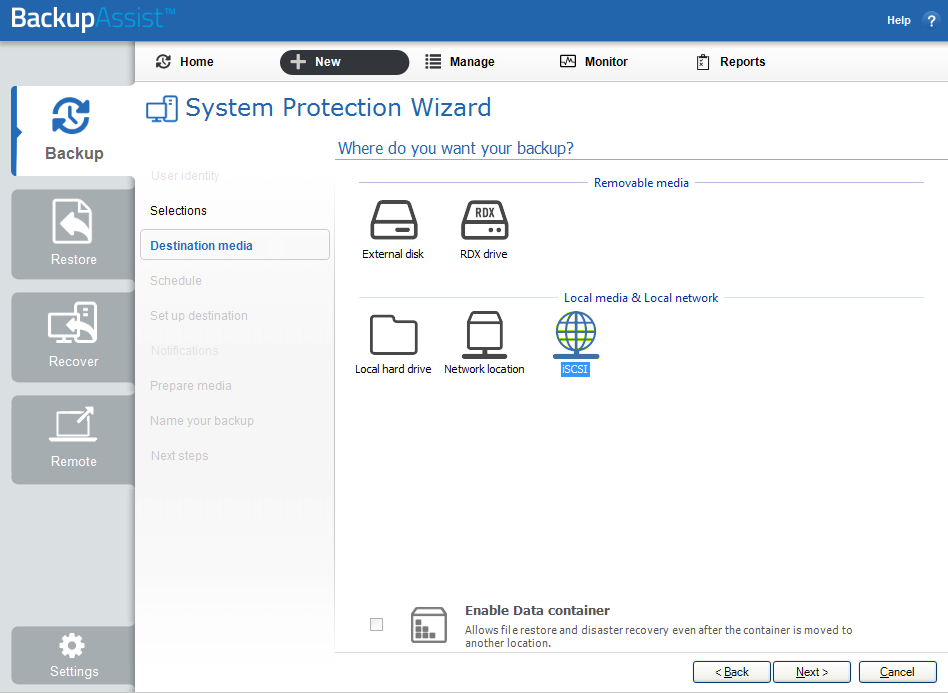Switch to the New tab
The width and height of the screenshot is (948, 693).
click(x=345, y=62)
